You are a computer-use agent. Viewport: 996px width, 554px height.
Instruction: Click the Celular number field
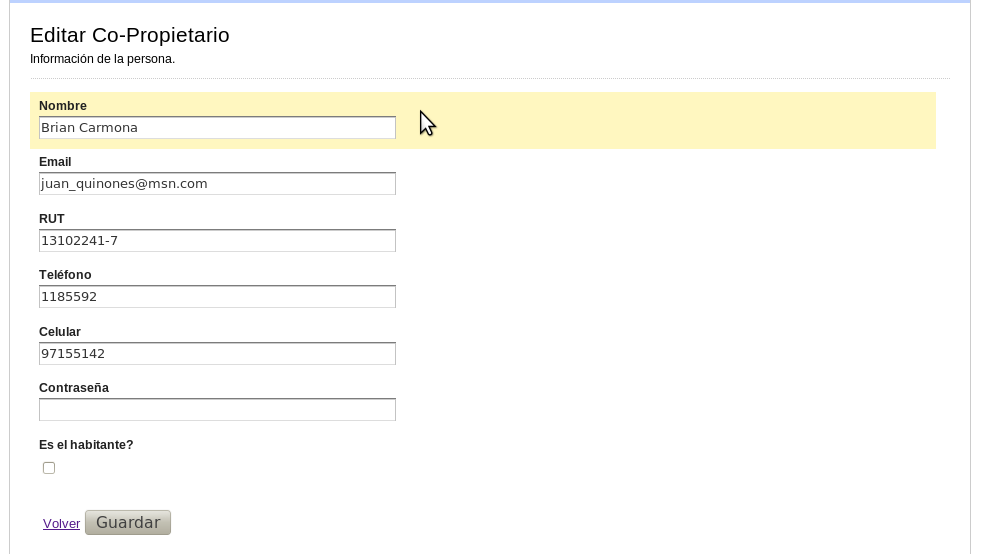point(217,353)
